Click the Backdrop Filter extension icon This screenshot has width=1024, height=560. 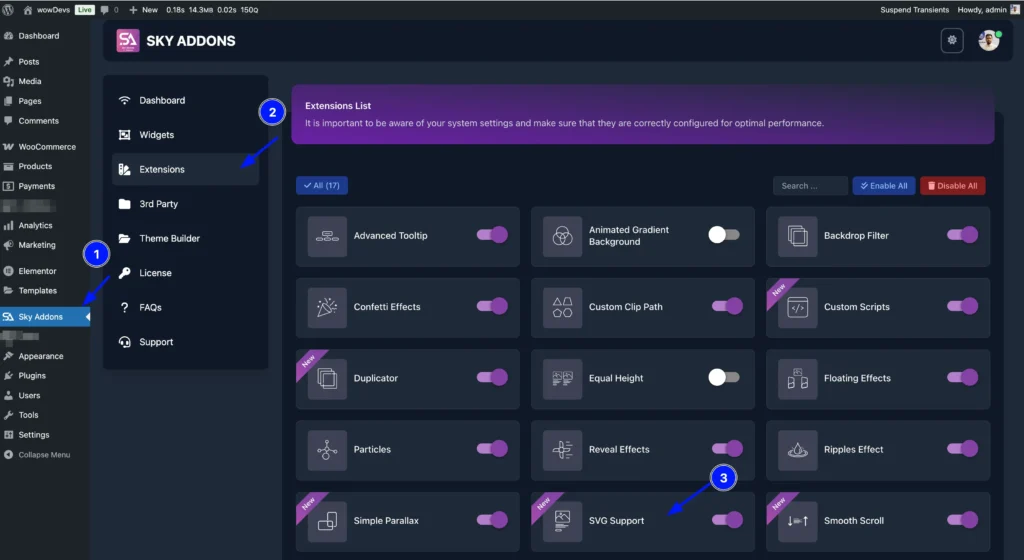click(797, 236)
